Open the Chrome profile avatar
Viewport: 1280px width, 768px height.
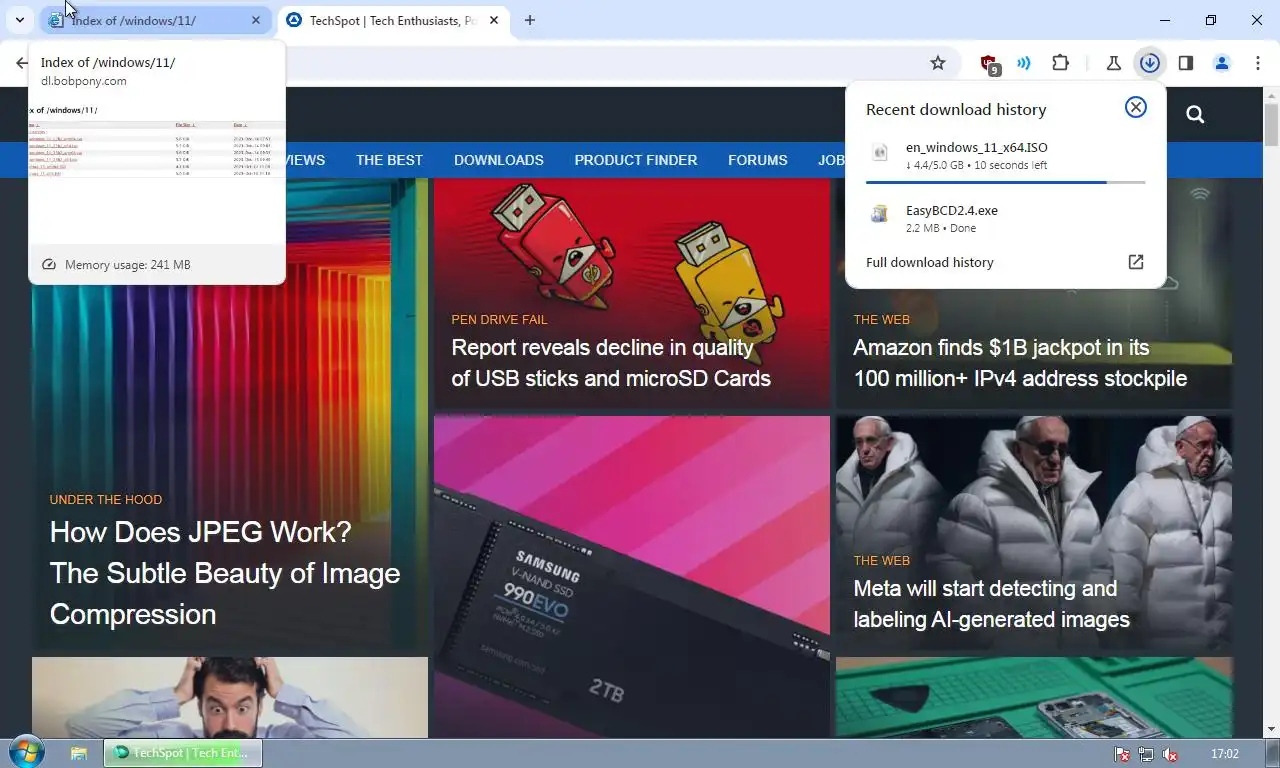1222,63
